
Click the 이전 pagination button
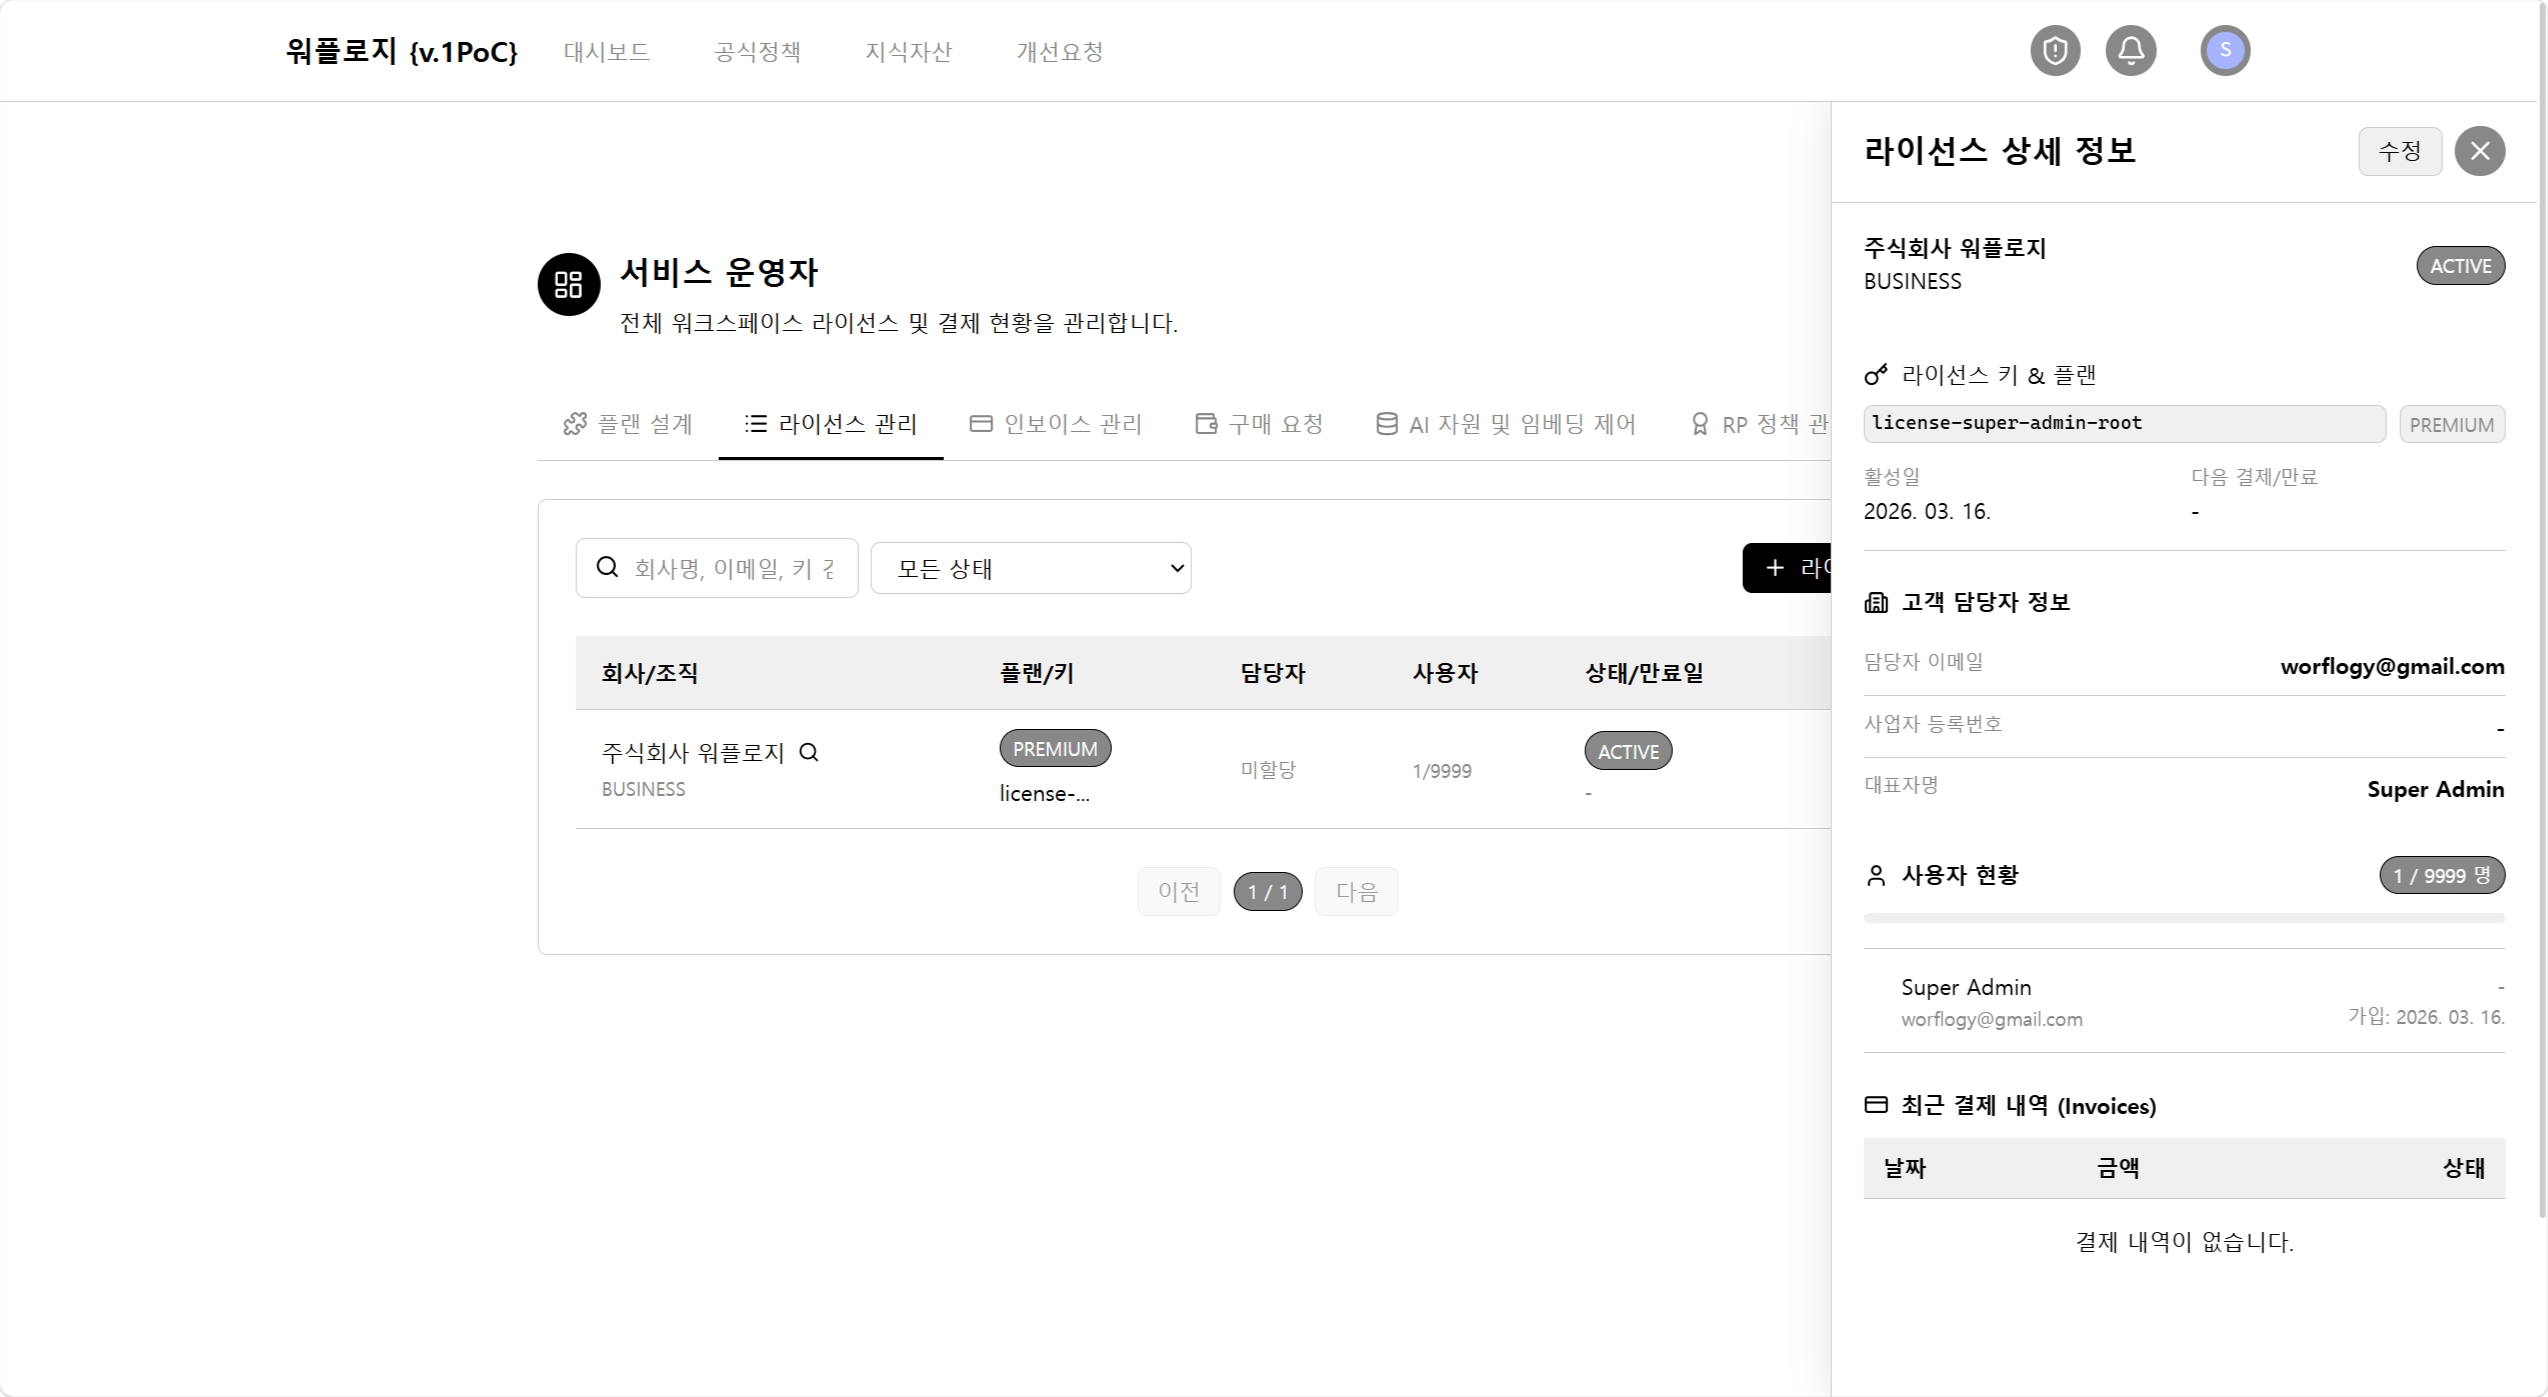(x=1179, y=891)
